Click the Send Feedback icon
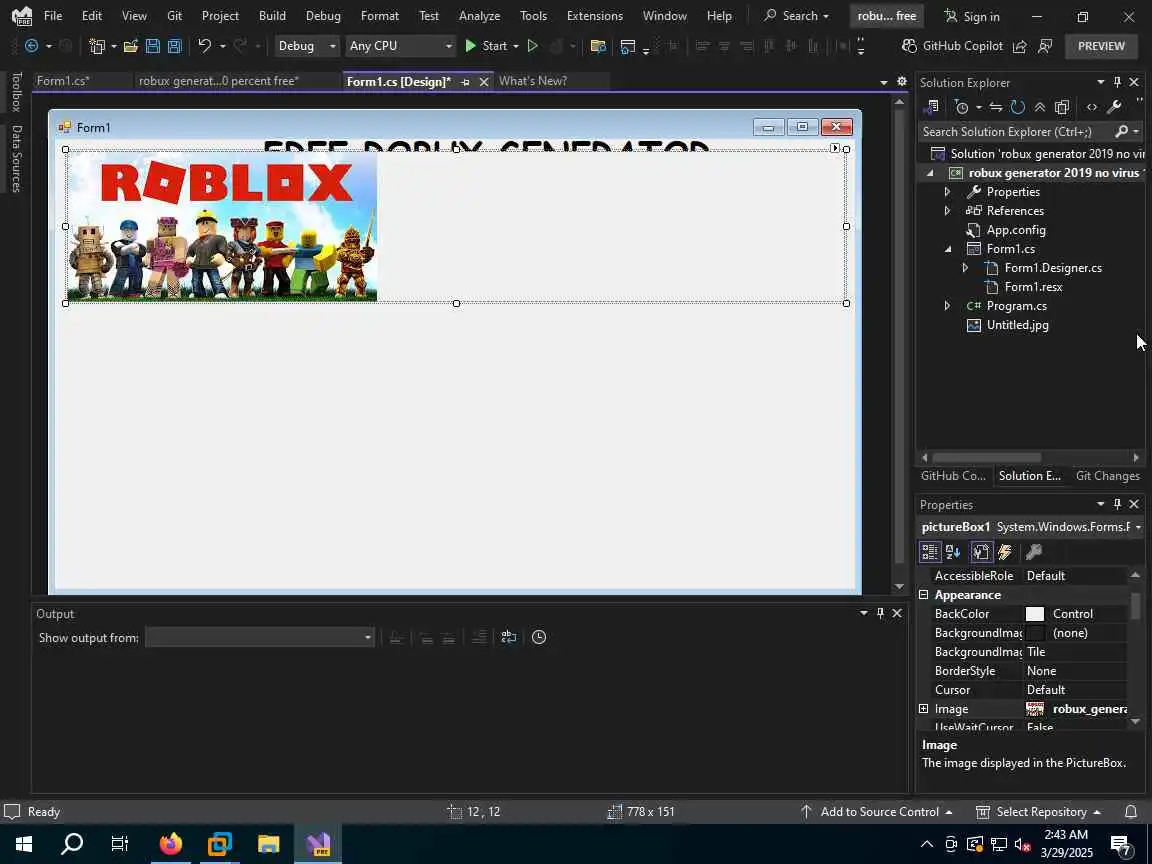This screenshot has height=864, width=1152. 1045,46
